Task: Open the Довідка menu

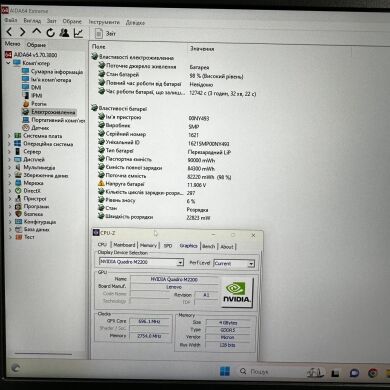Action: (135, 23)
